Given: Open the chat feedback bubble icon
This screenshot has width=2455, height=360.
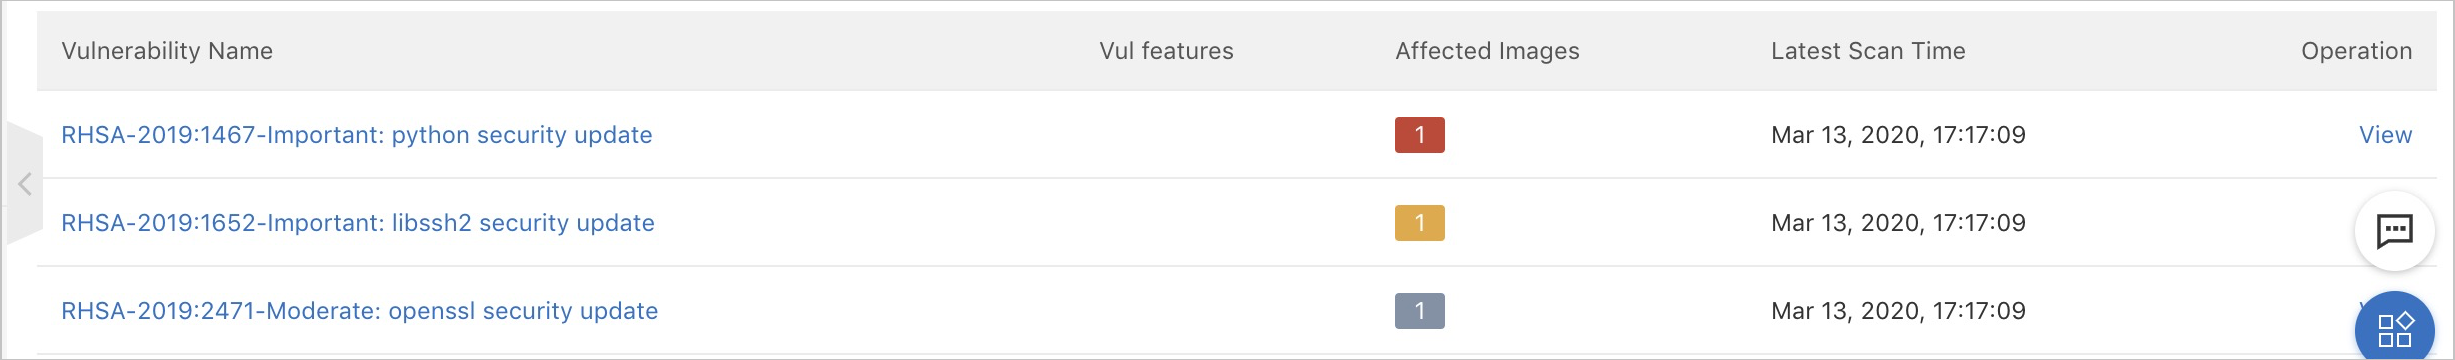Looking at the screenshot, I should [2394, 231].
